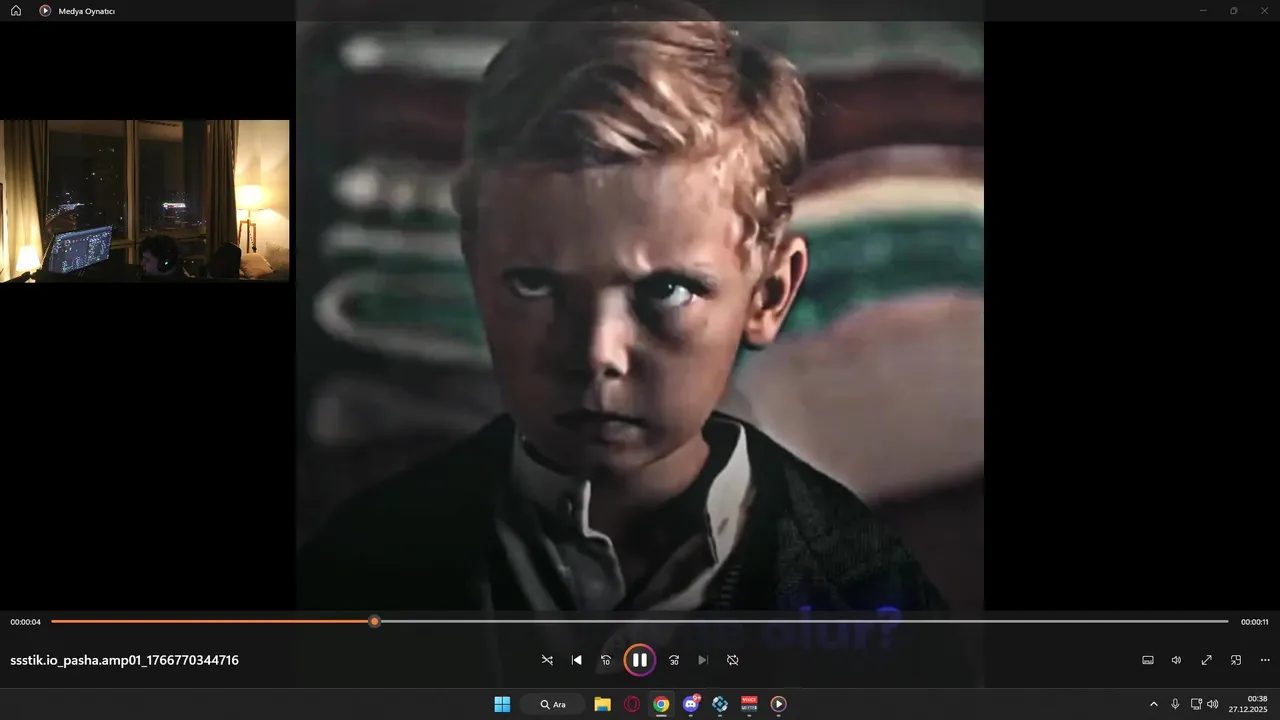The height and width of the screenshot is (720, 1280).
Task: Click the file name ssstik.io_pasha.amp01_1766770344716
Action: (x=124, y=660)
